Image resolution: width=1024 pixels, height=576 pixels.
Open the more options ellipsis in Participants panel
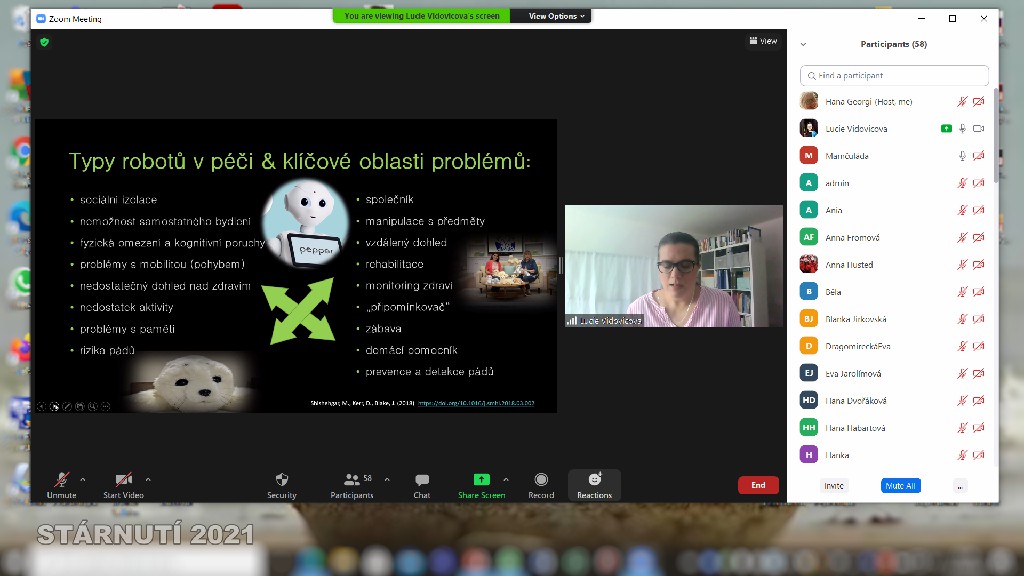point(959,486)
